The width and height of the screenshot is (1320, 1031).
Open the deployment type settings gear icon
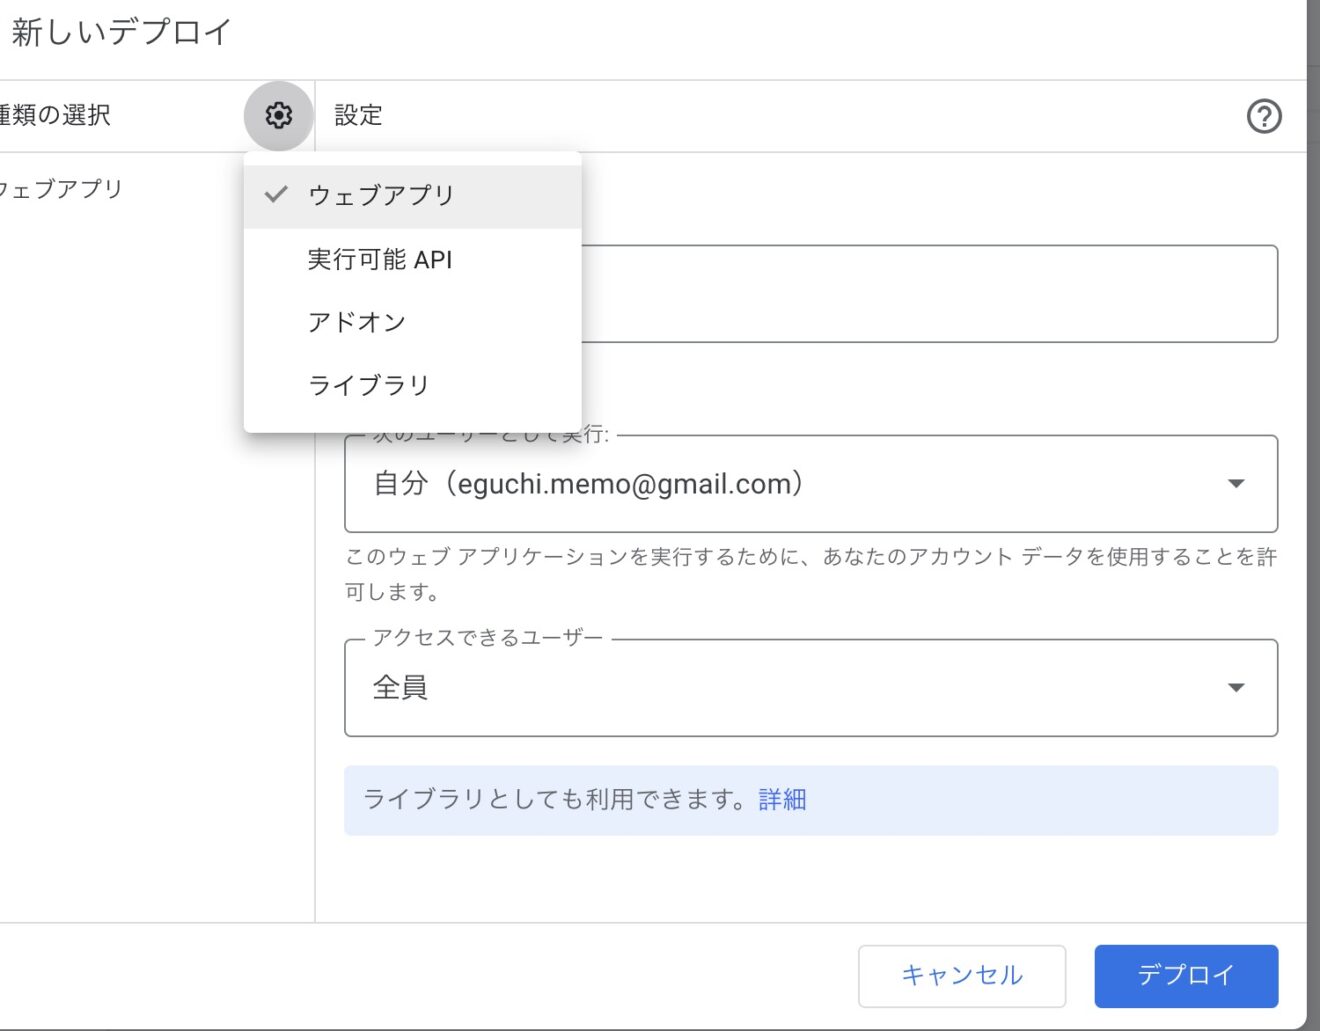277,115
